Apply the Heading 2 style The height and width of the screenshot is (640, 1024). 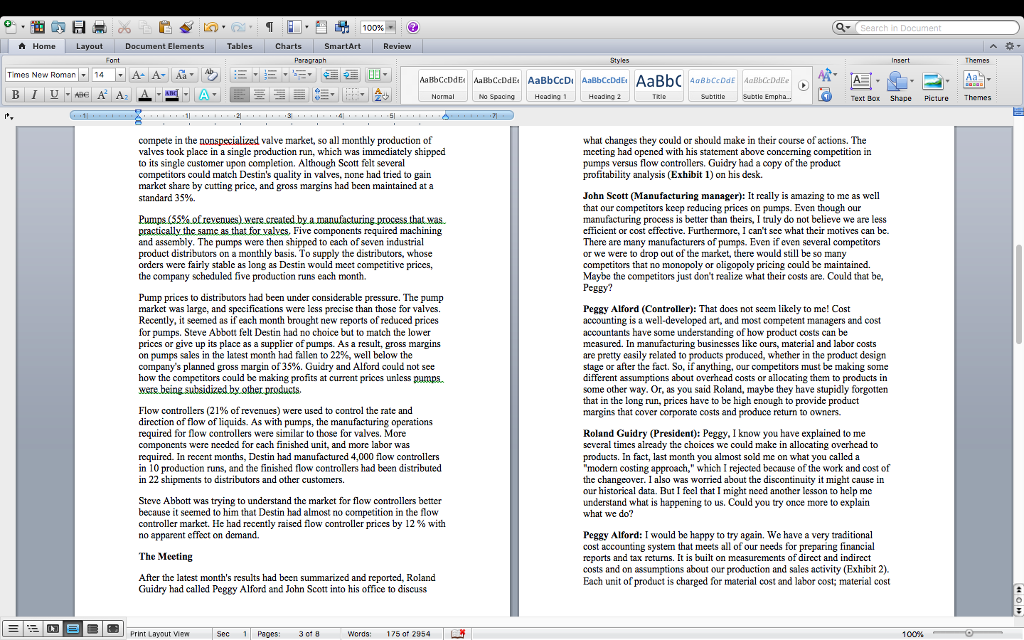coord(605,86)
